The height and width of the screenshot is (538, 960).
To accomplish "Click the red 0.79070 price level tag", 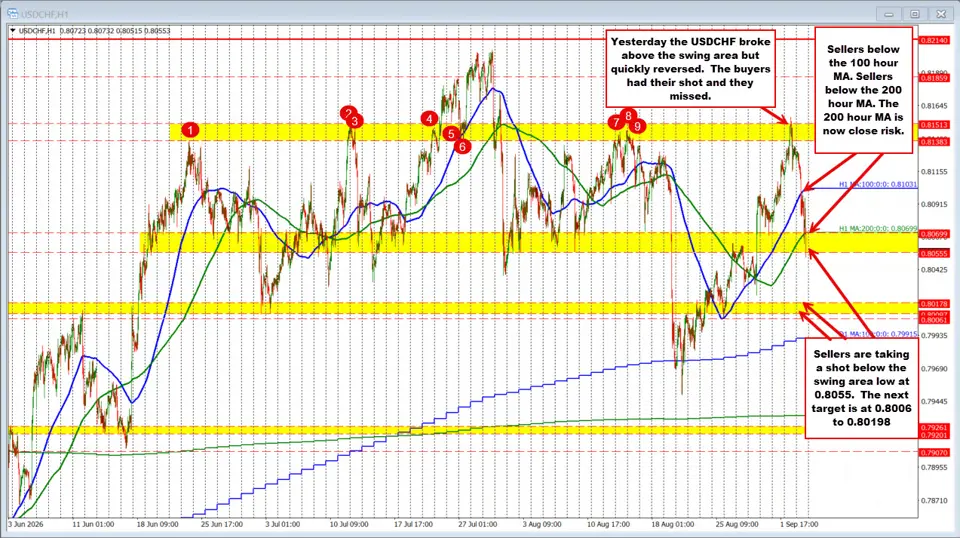I will click(x=934, y=453).
